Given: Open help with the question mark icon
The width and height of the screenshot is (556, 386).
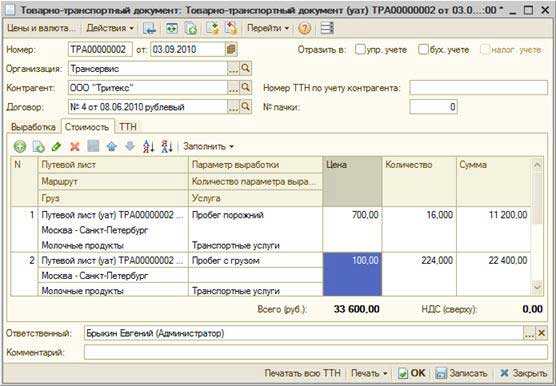Looking at the screenshot, I should [305, 28].
